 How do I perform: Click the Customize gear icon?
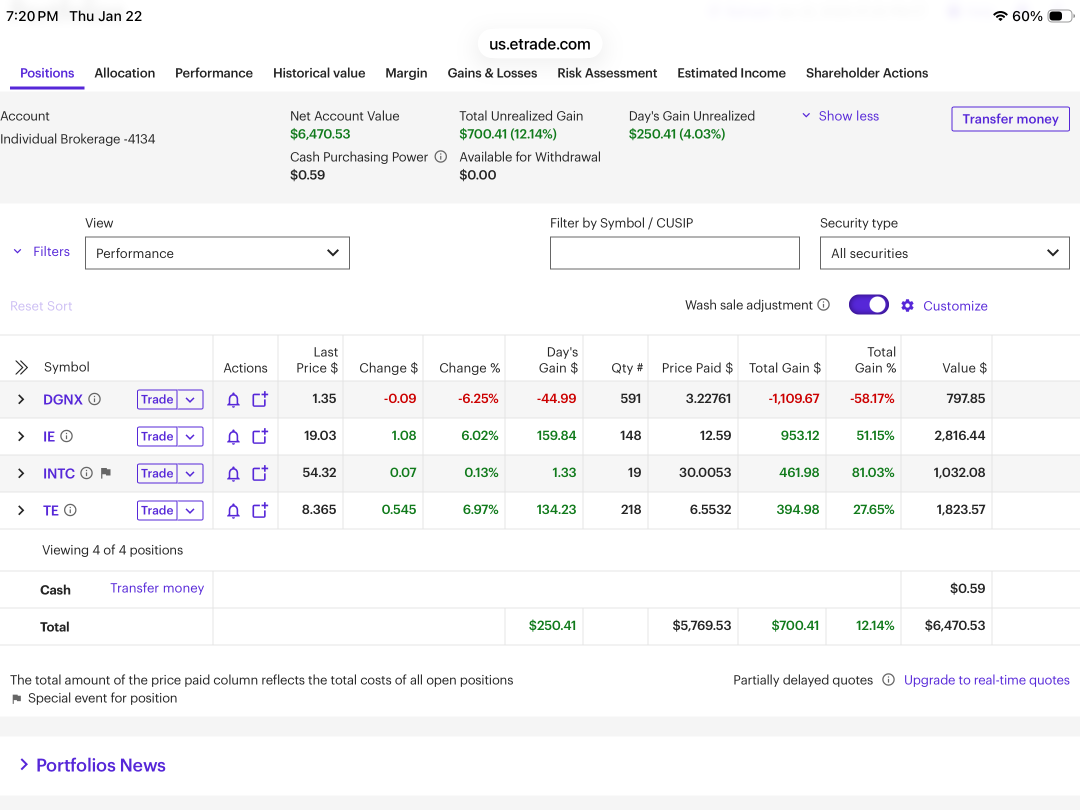(x=907, y=306)
